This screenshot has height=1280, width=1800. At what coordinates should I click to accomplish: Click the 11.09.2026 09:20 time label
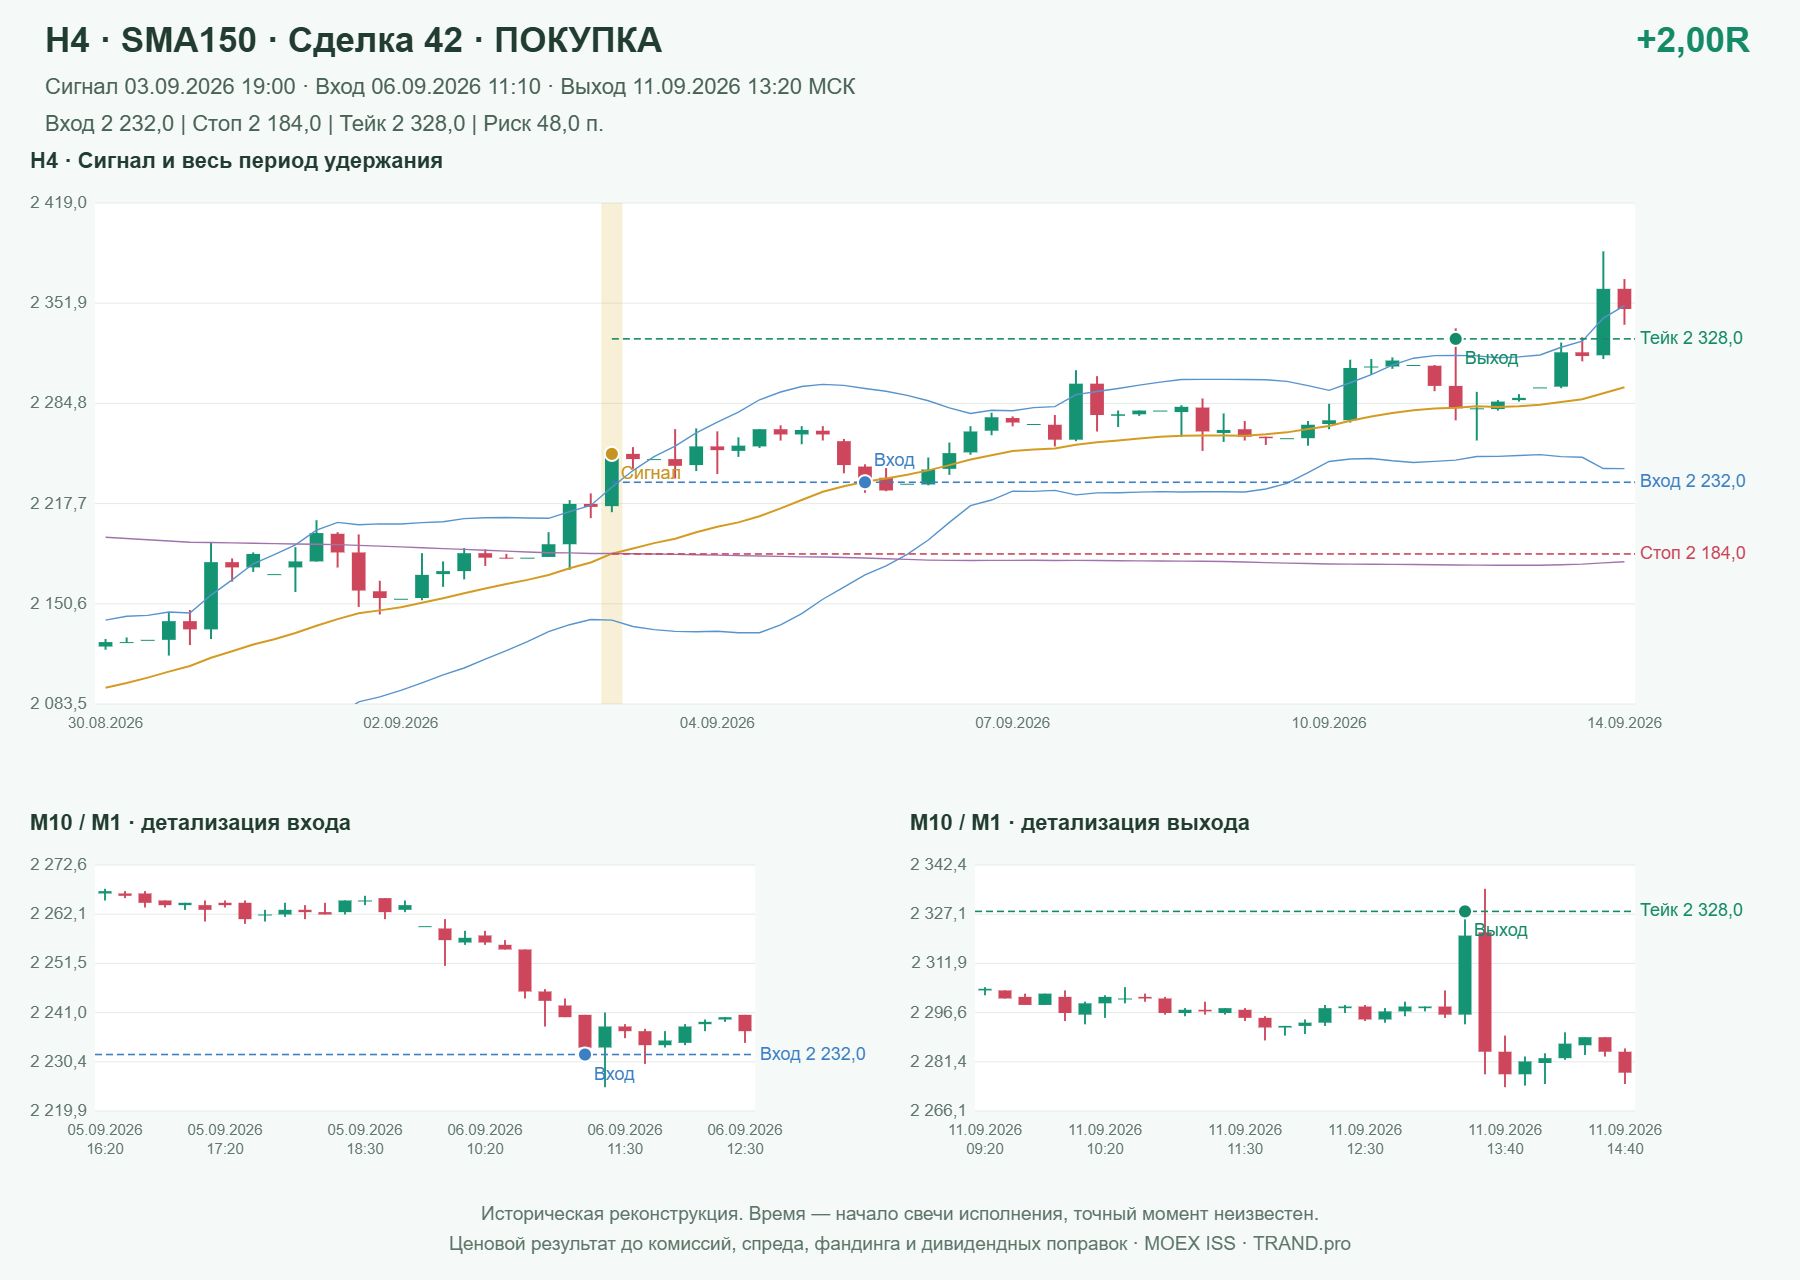pyautogui.click(x=985, y=1139)
